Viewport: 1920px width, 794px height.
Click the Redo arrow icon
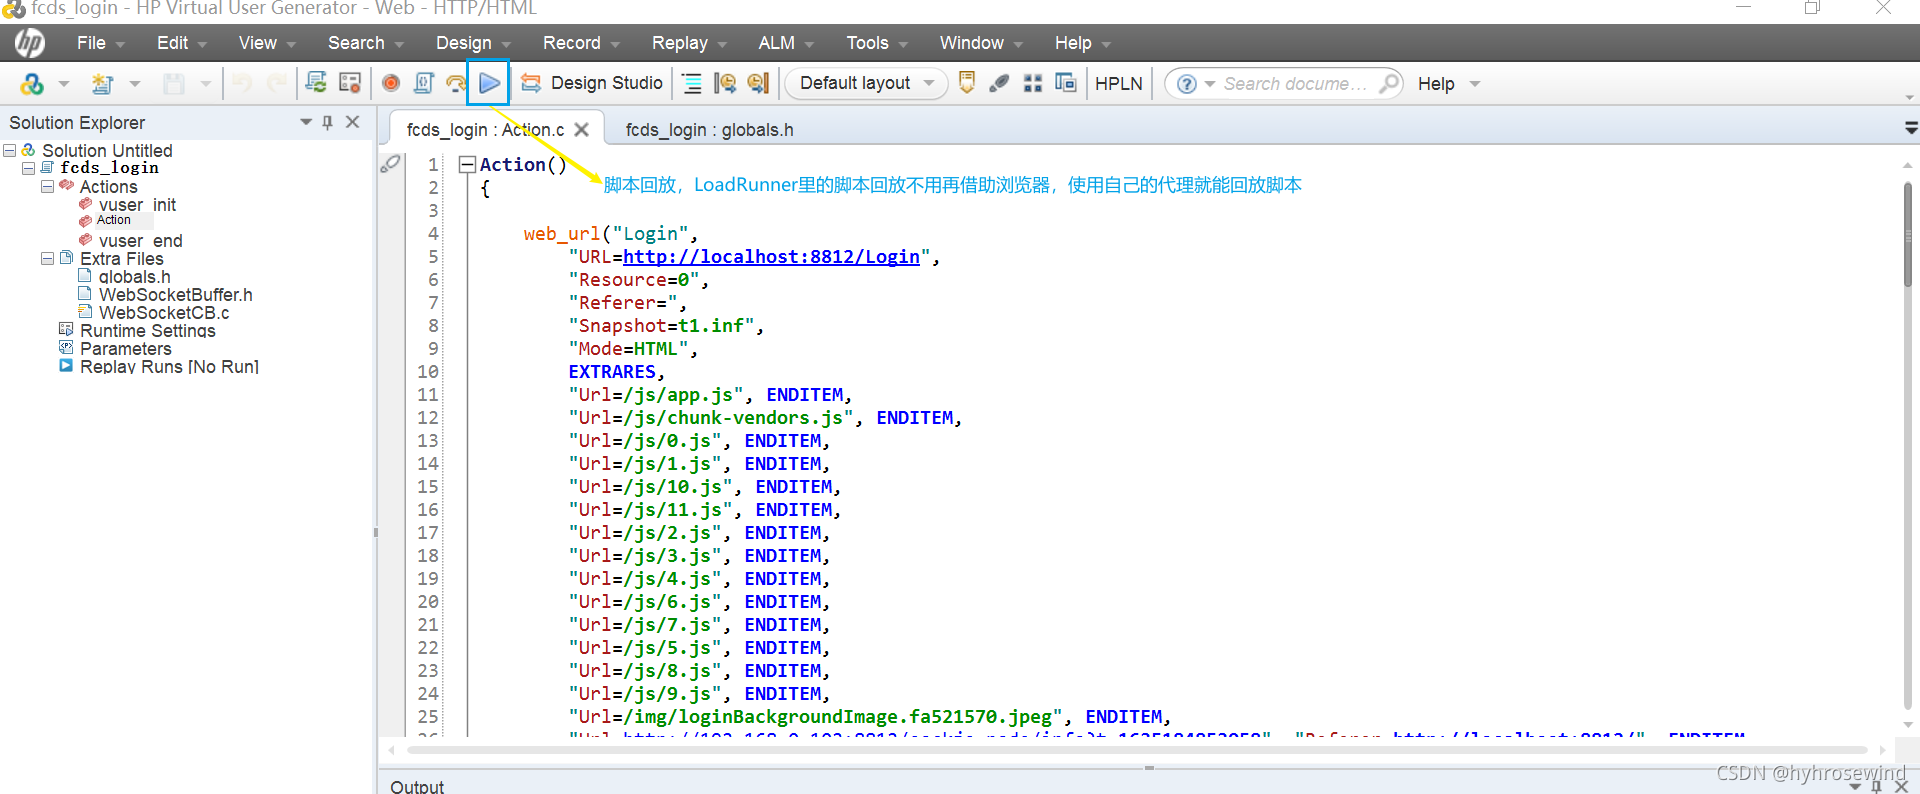pos(277,83)
